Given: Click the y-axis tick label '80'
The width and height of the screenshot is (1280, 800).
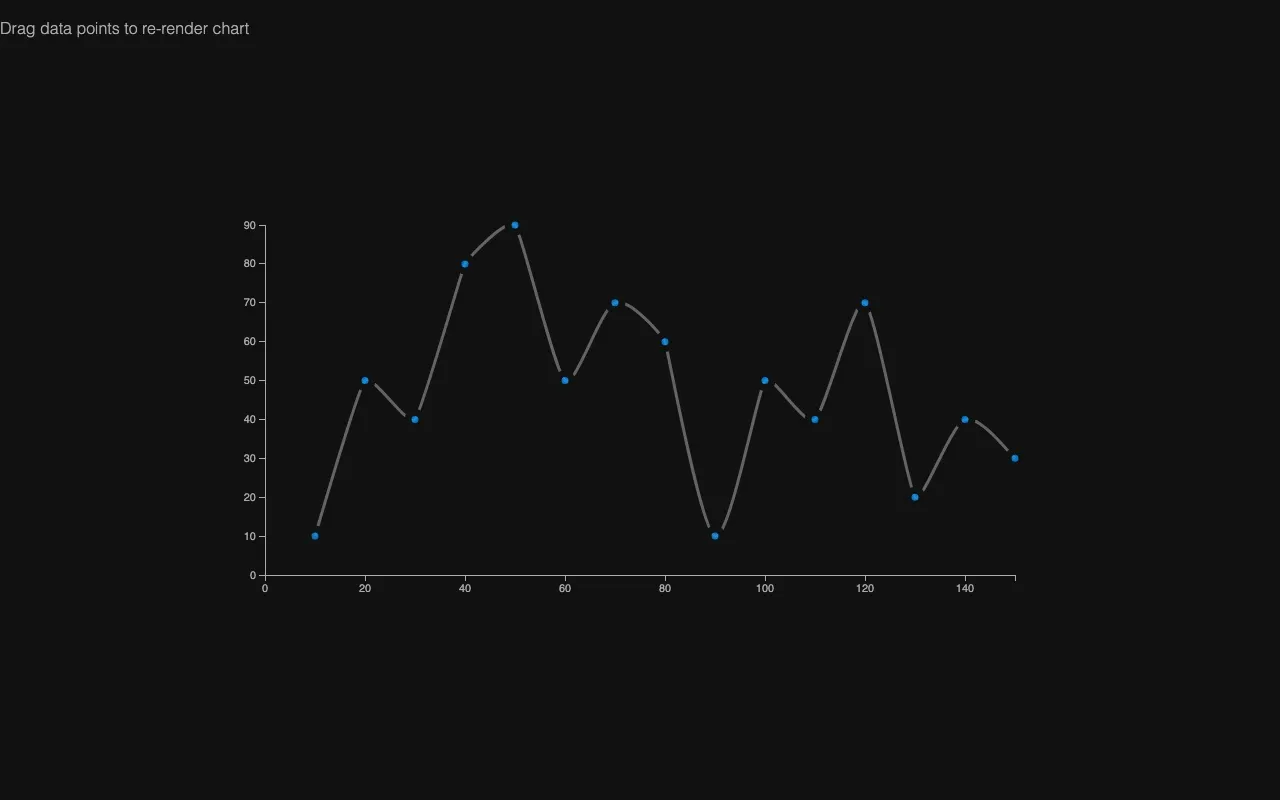Looking at the screenshot, I should click(250, 264).
